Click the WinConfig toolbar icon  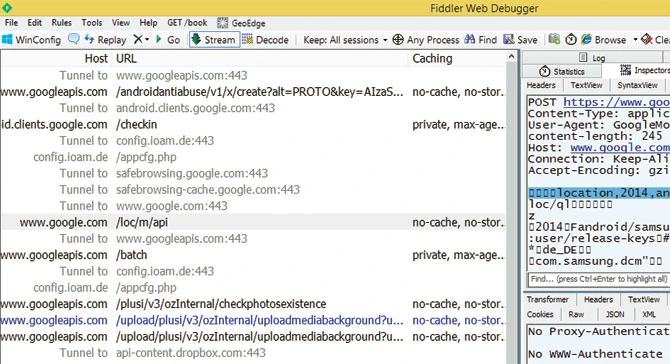7,40
